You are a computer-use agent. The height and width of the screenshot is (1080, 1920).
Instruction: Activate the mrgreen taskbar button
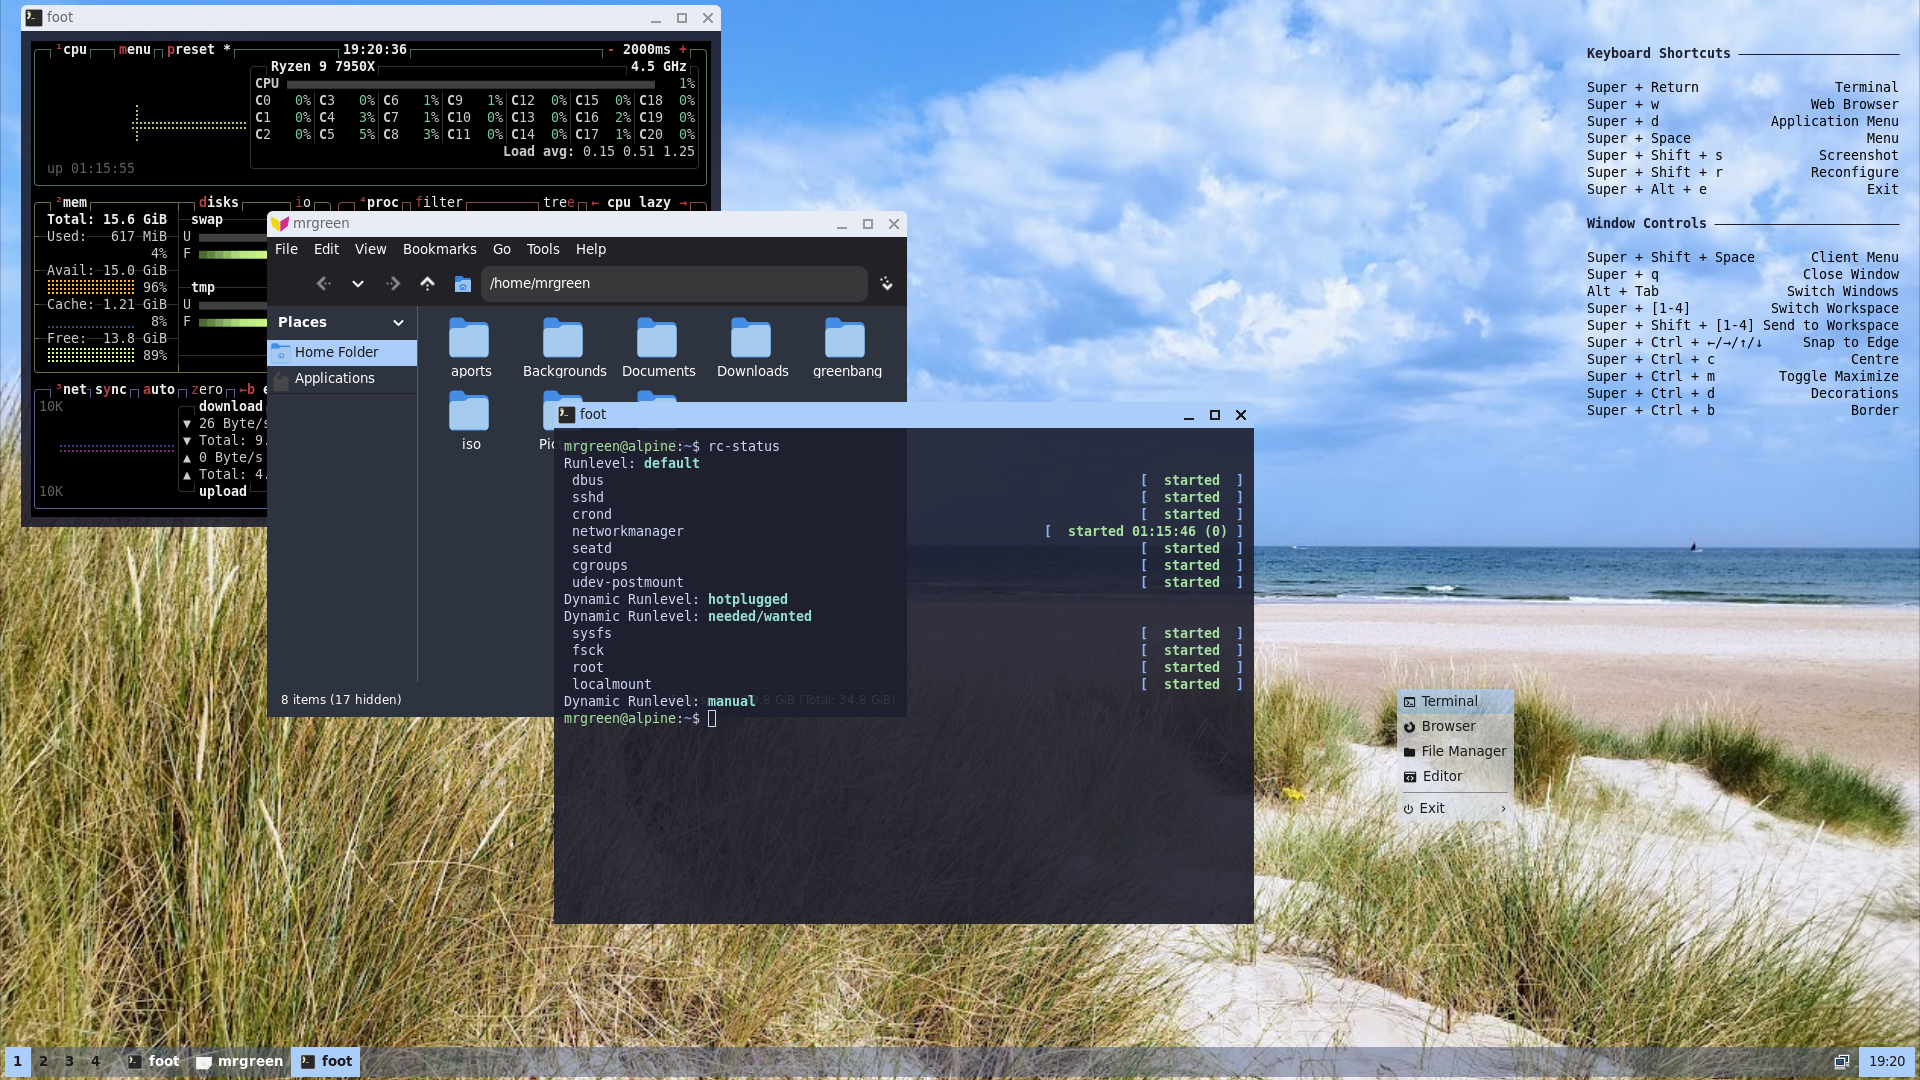[x=240, y=1062]
